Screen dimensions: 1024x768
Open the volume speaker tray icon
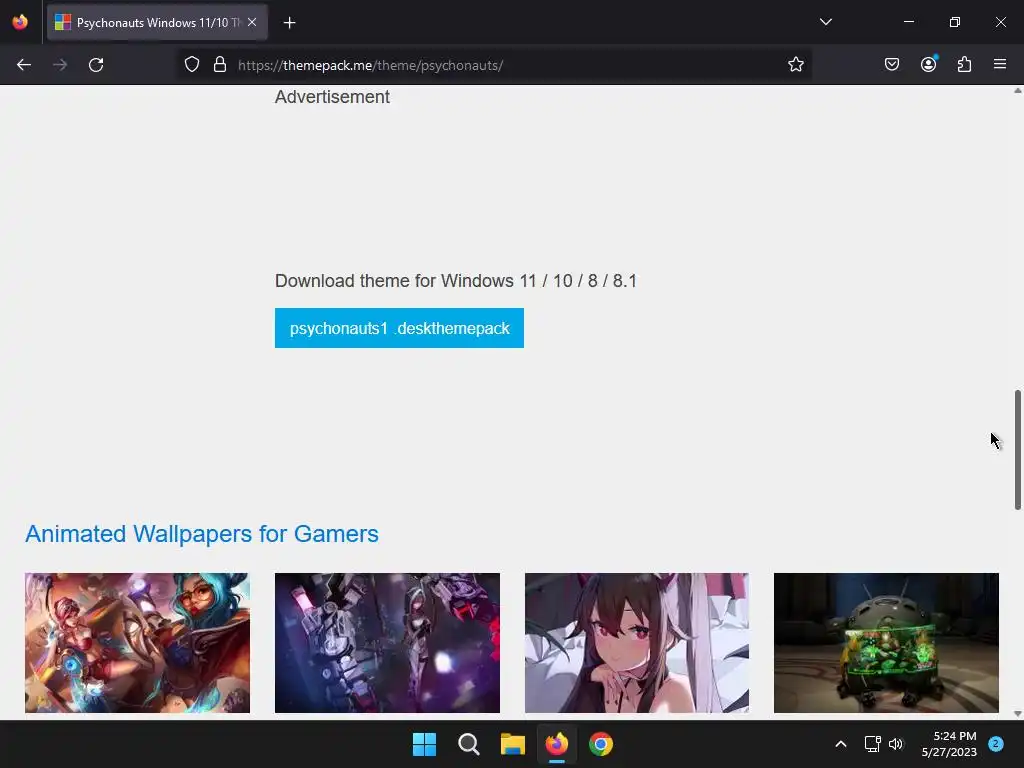[895, 744]
